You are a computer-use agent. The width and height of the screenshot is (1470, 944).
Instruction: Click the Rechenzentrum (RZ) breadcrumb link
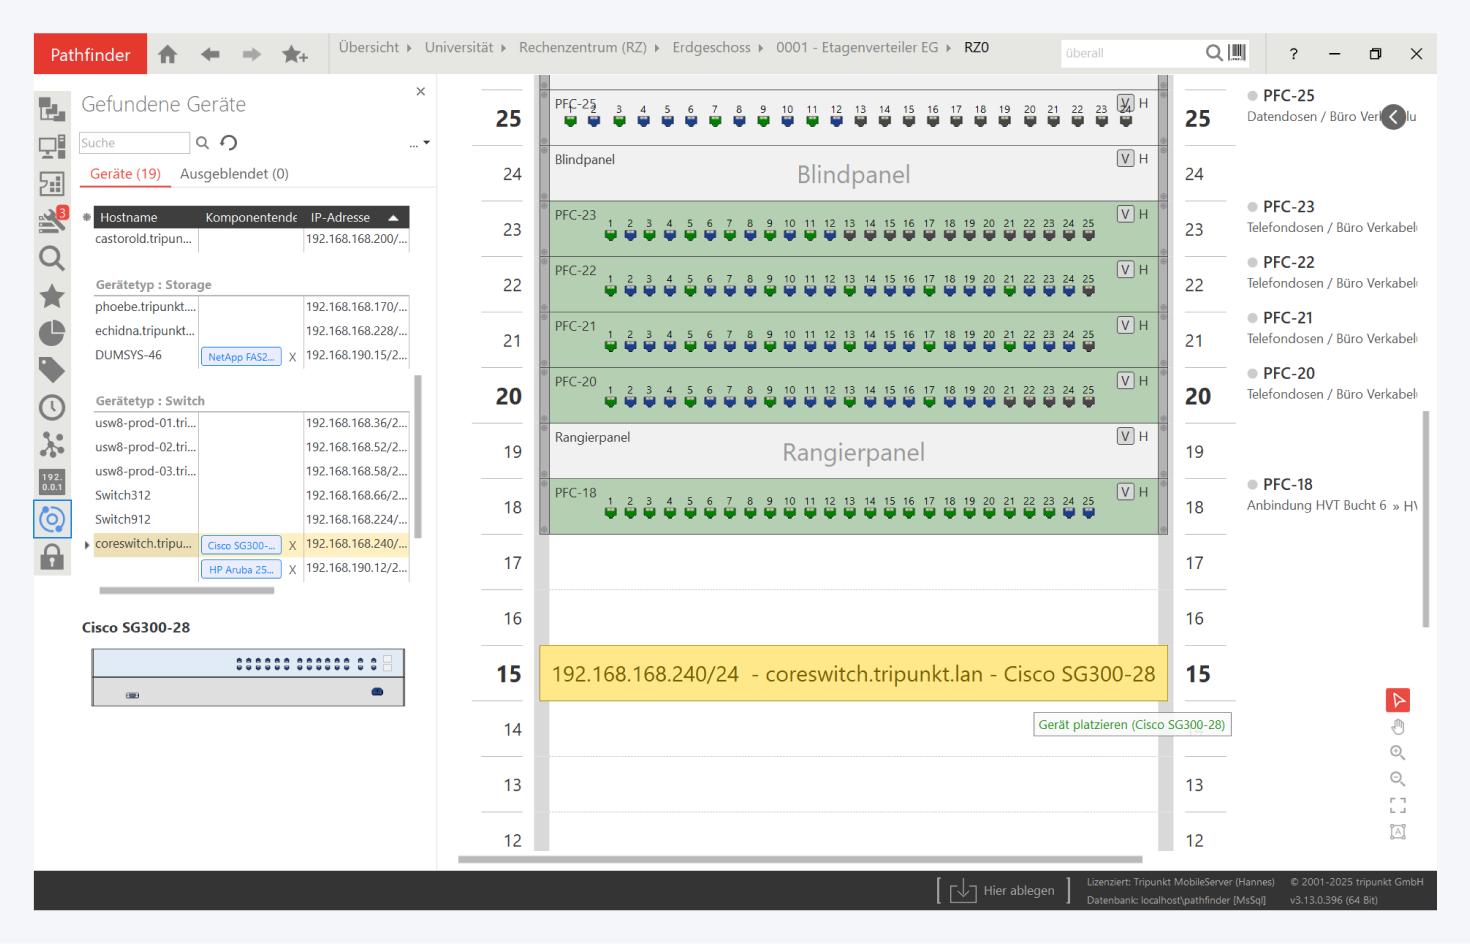coord(582,48)
